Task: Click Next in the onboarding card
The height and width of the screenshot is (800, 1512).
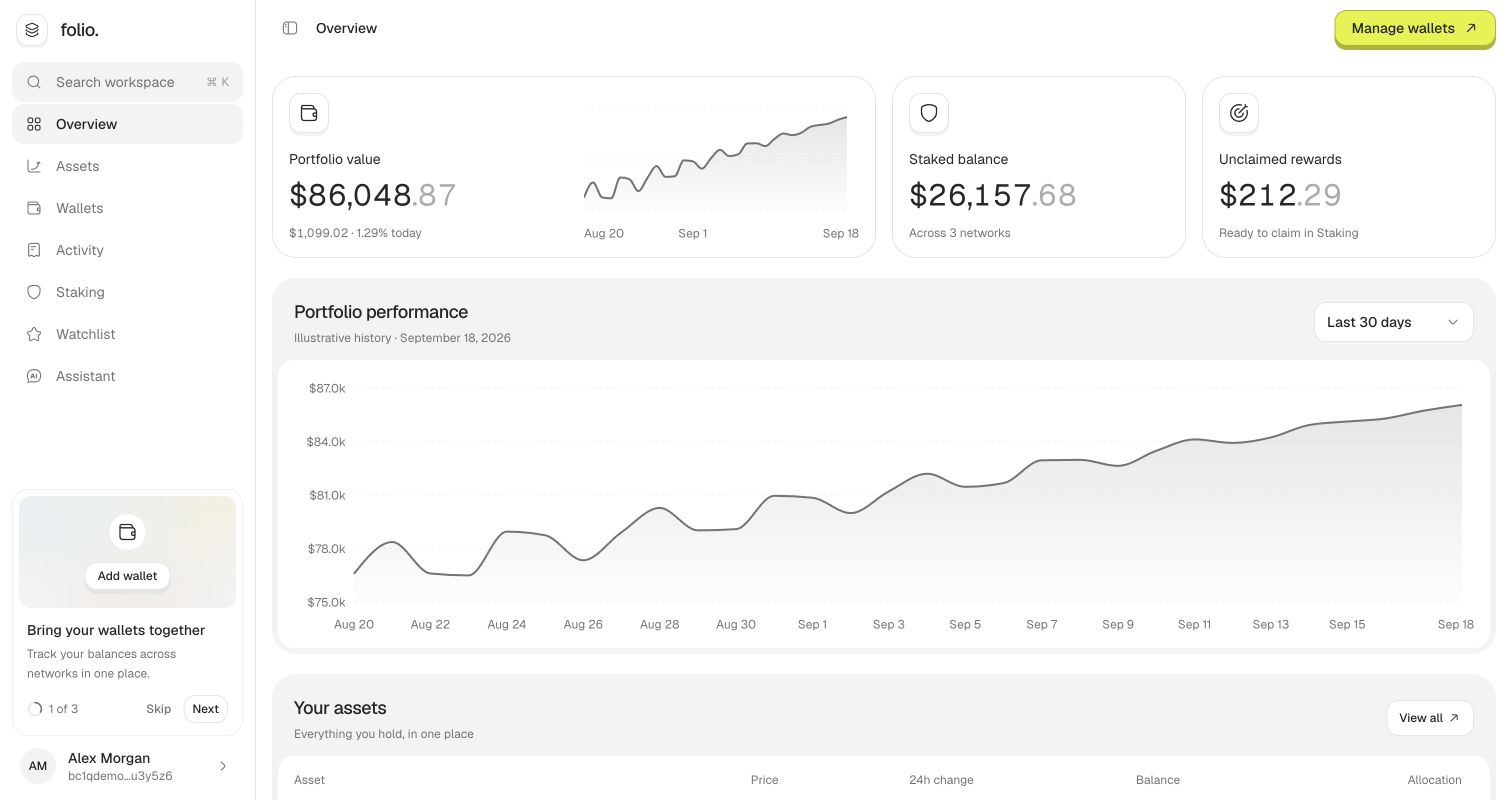Action: (x=206, y=709)
